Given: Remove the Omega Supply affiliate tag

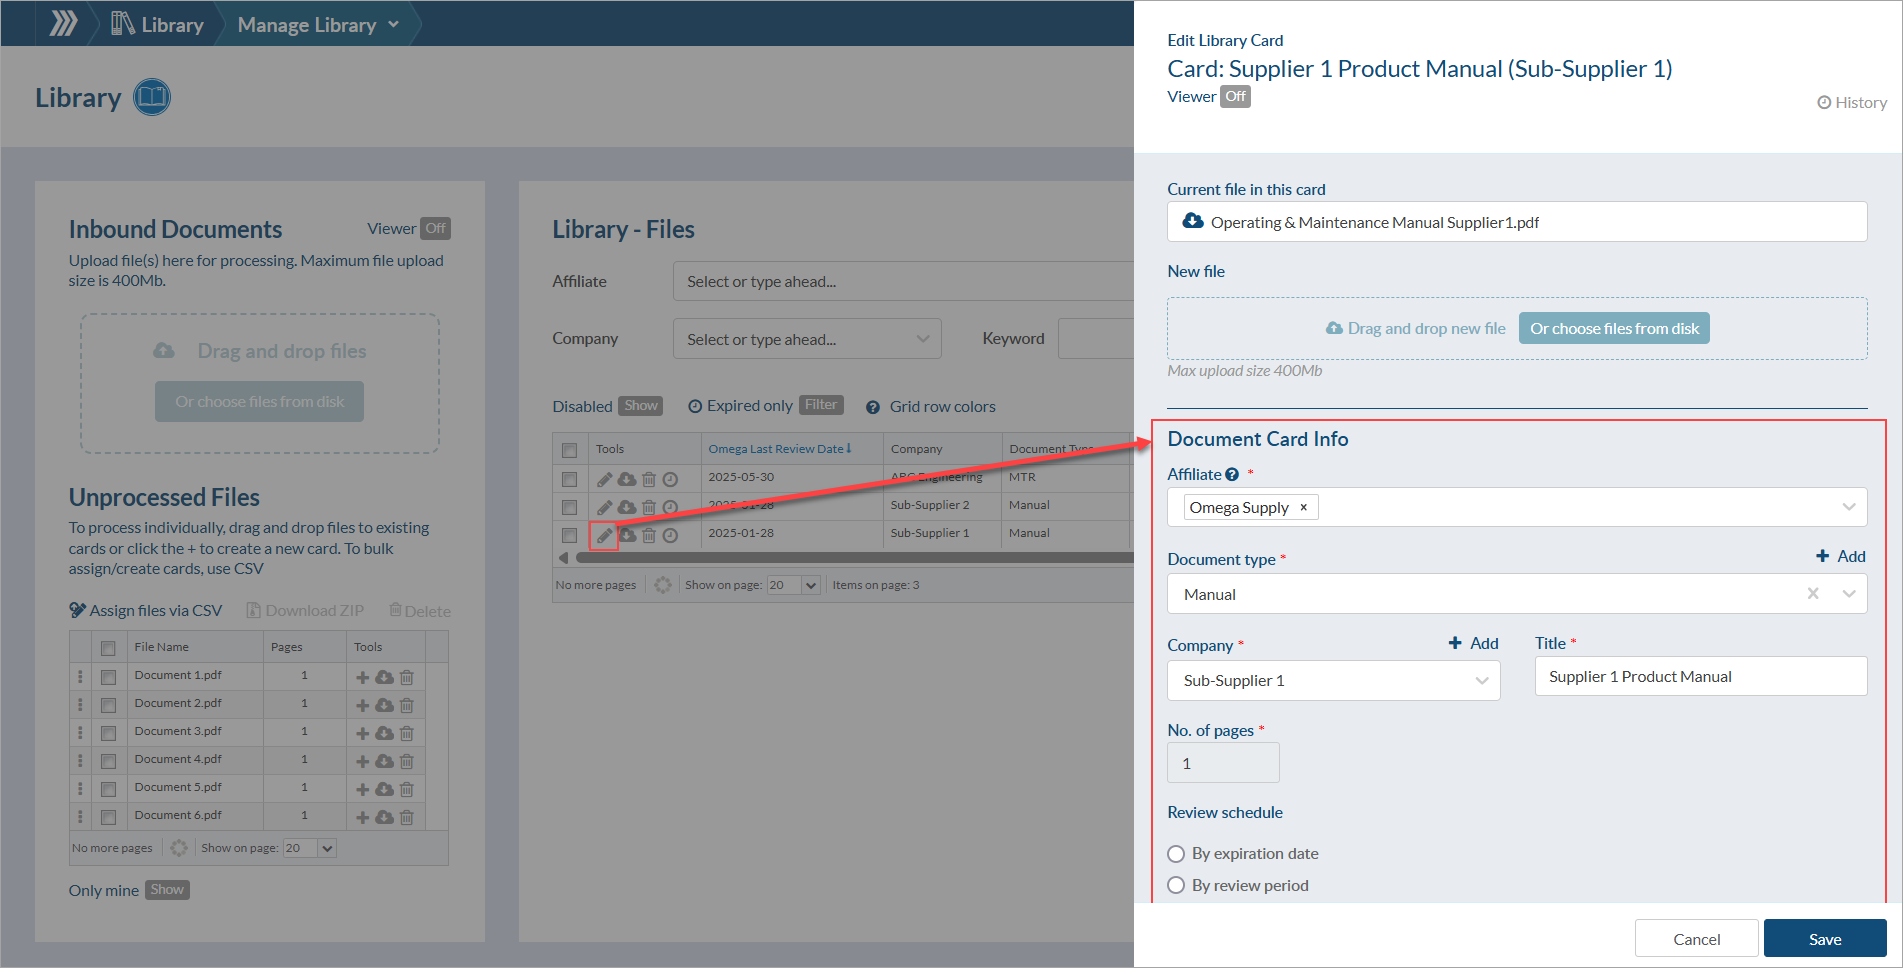Looking at the screenshot, I should 1303,508.
